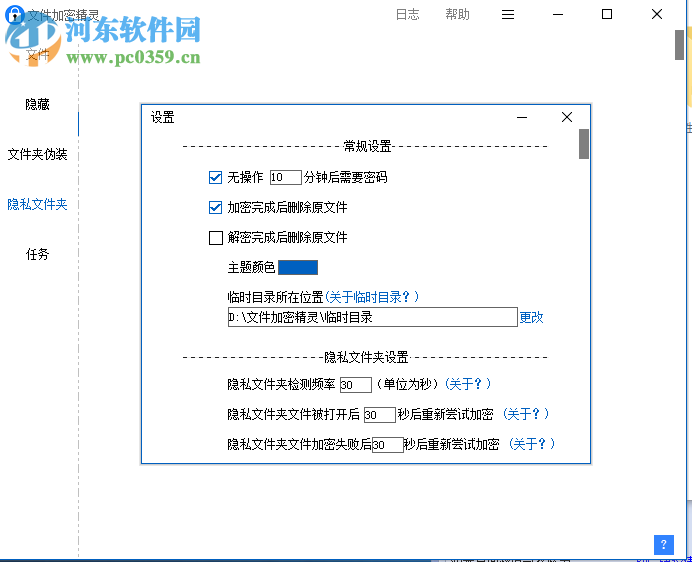This screenshot has height=562, width=692.
Task: Open the hamburger menu in the title bar
Action: coord(508,15)
